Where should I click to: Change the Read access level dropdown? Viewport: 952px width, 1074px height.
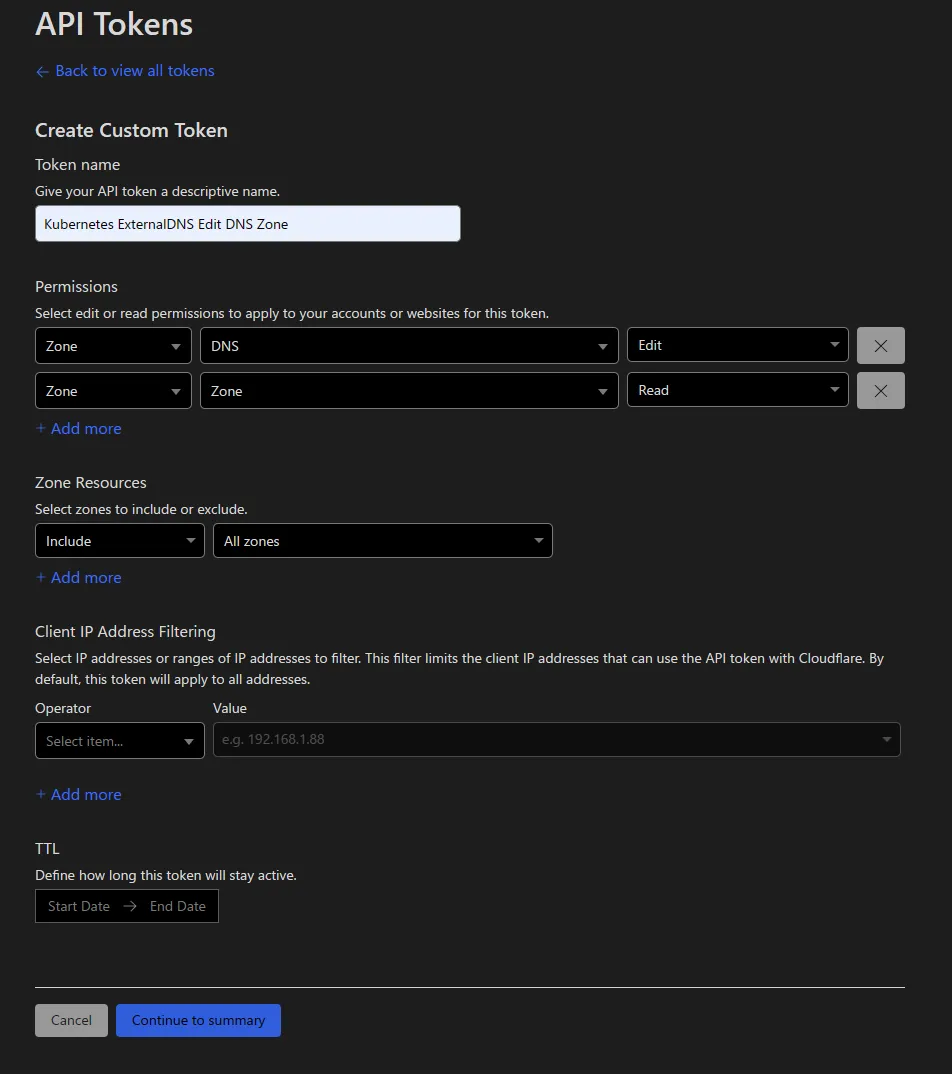737,390
